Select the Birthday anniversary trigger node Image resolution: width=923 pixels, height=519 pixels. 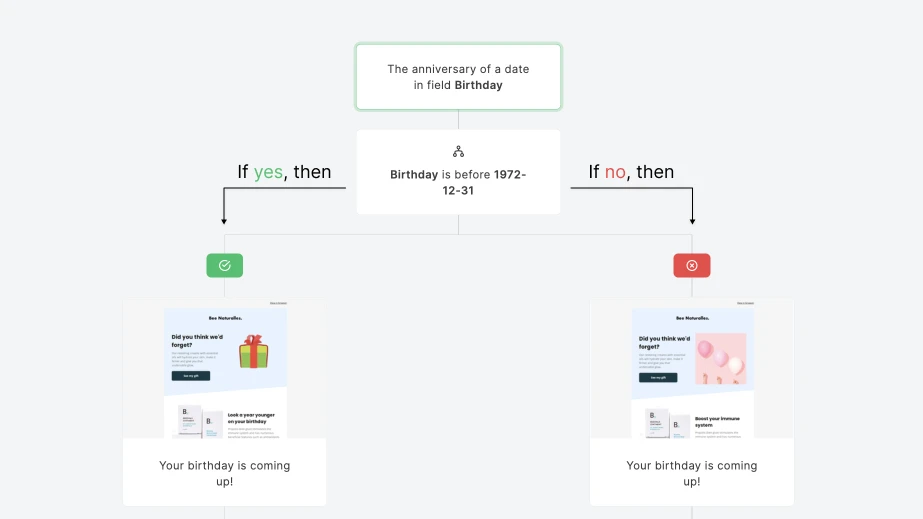(x=458, y=77)
